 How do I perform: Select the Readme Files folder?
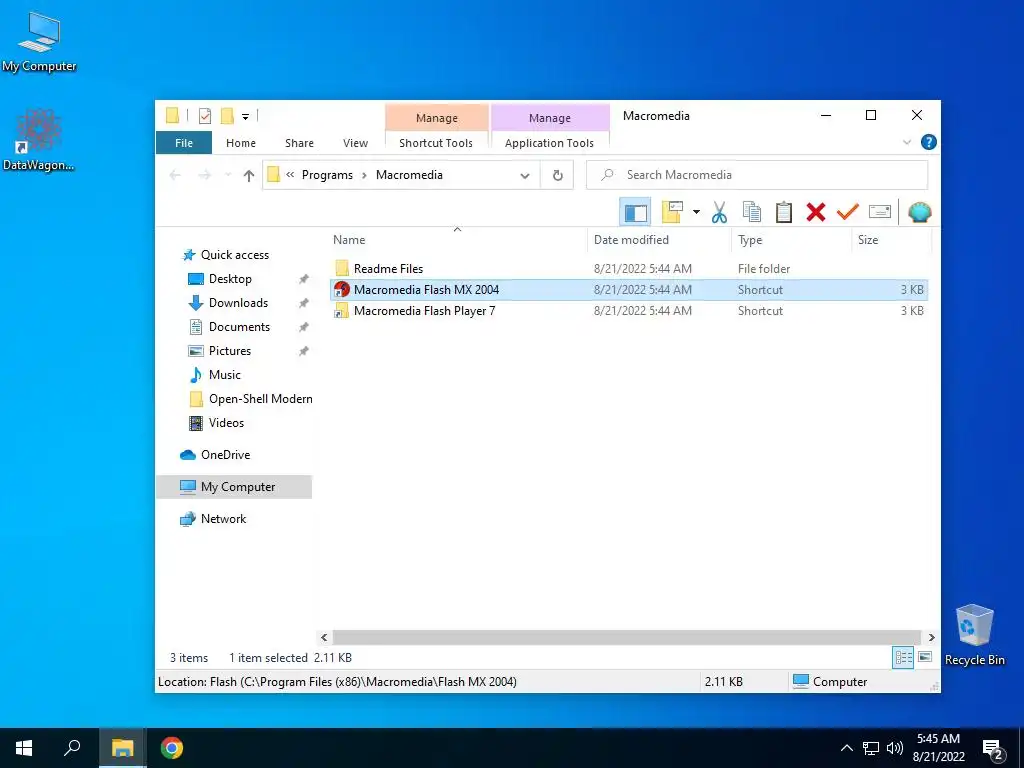388,268
